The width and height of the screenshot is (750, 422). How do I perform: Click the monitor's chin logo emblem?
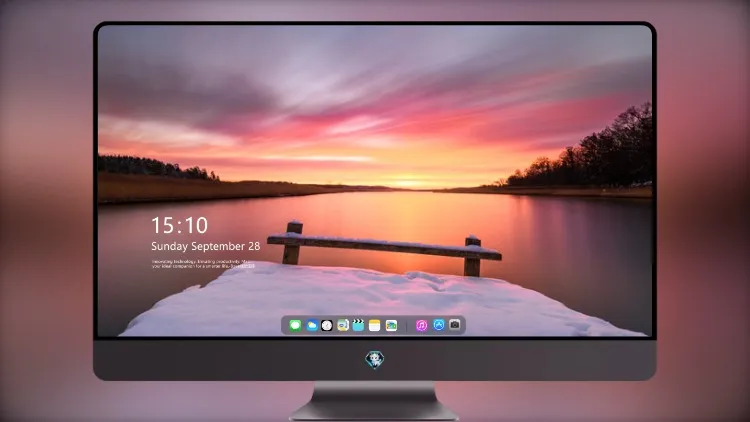point(375,359)
